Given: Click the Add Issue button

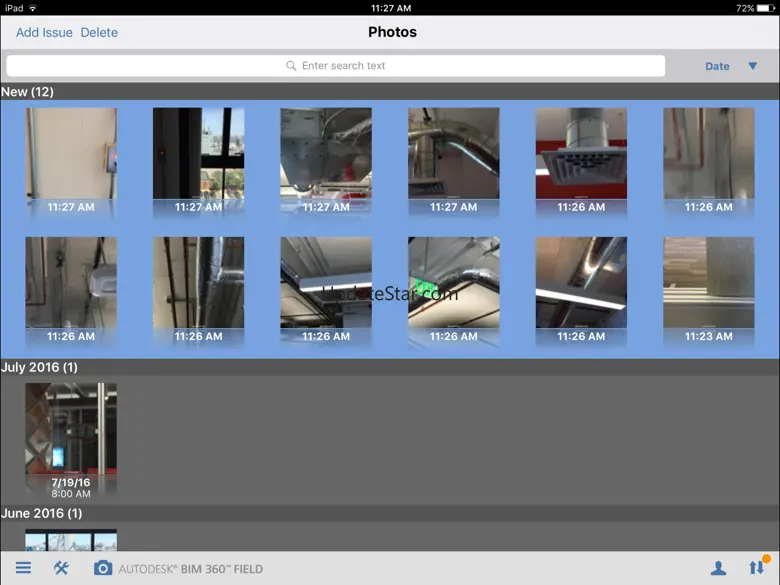Looking at the screenshot, I should coord(44,32).
